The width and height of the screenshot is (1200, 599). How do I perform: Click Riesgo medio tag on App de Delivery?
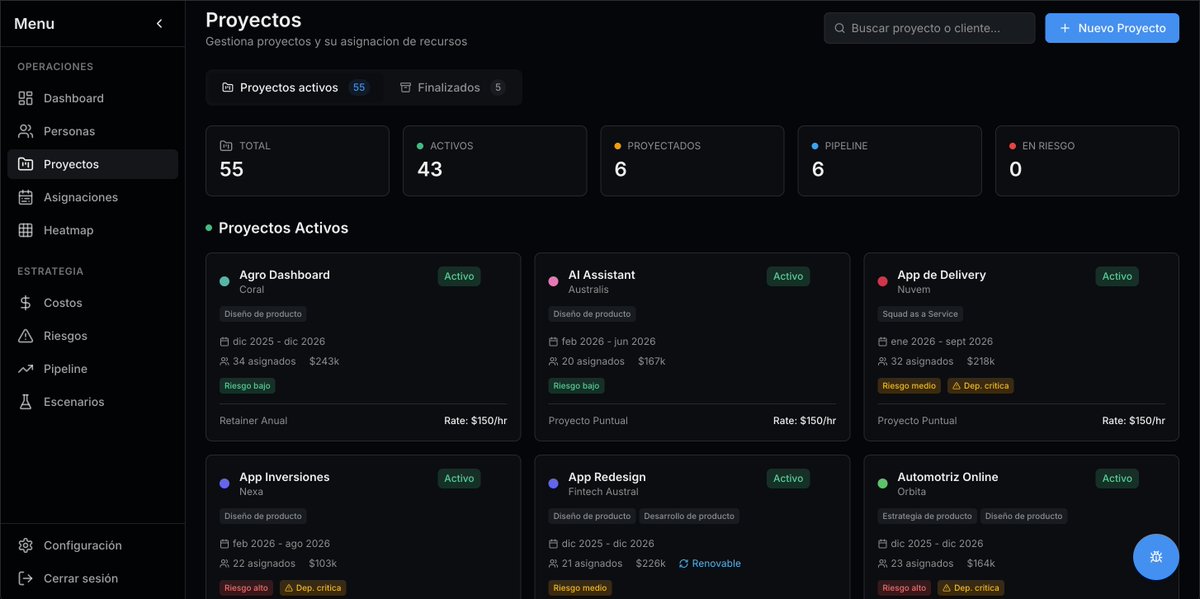pos(908,386)
